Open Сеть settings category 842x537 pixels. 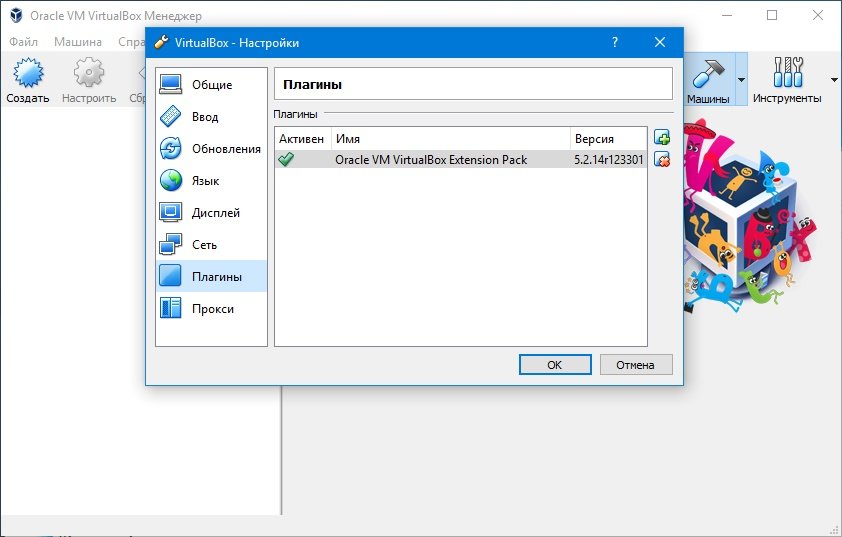(212, 244)
